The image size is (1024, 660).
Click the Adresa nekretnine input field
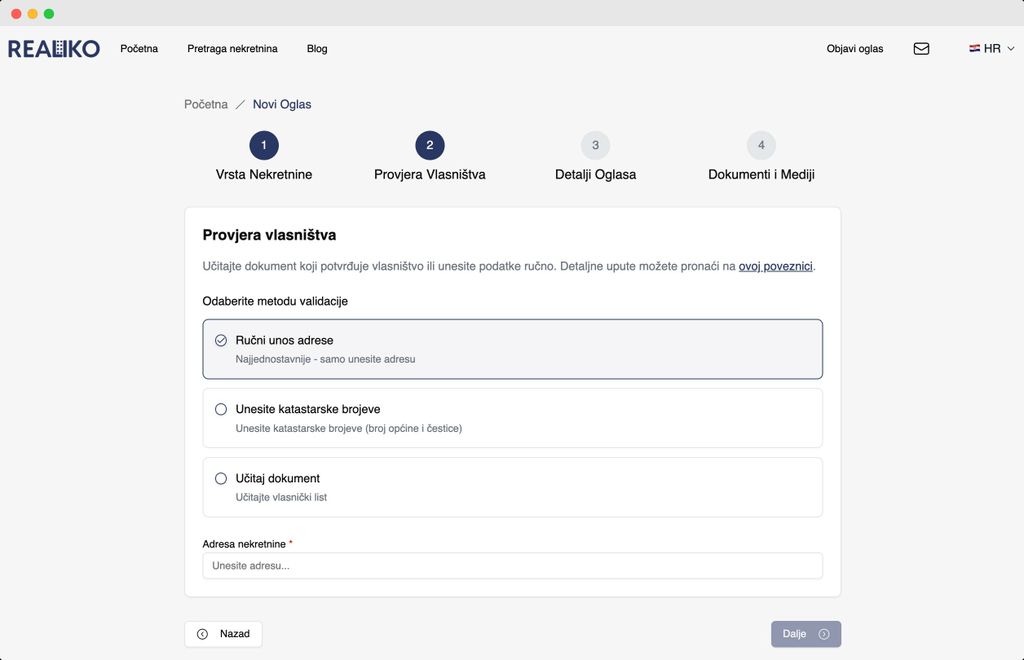(512, 566)
